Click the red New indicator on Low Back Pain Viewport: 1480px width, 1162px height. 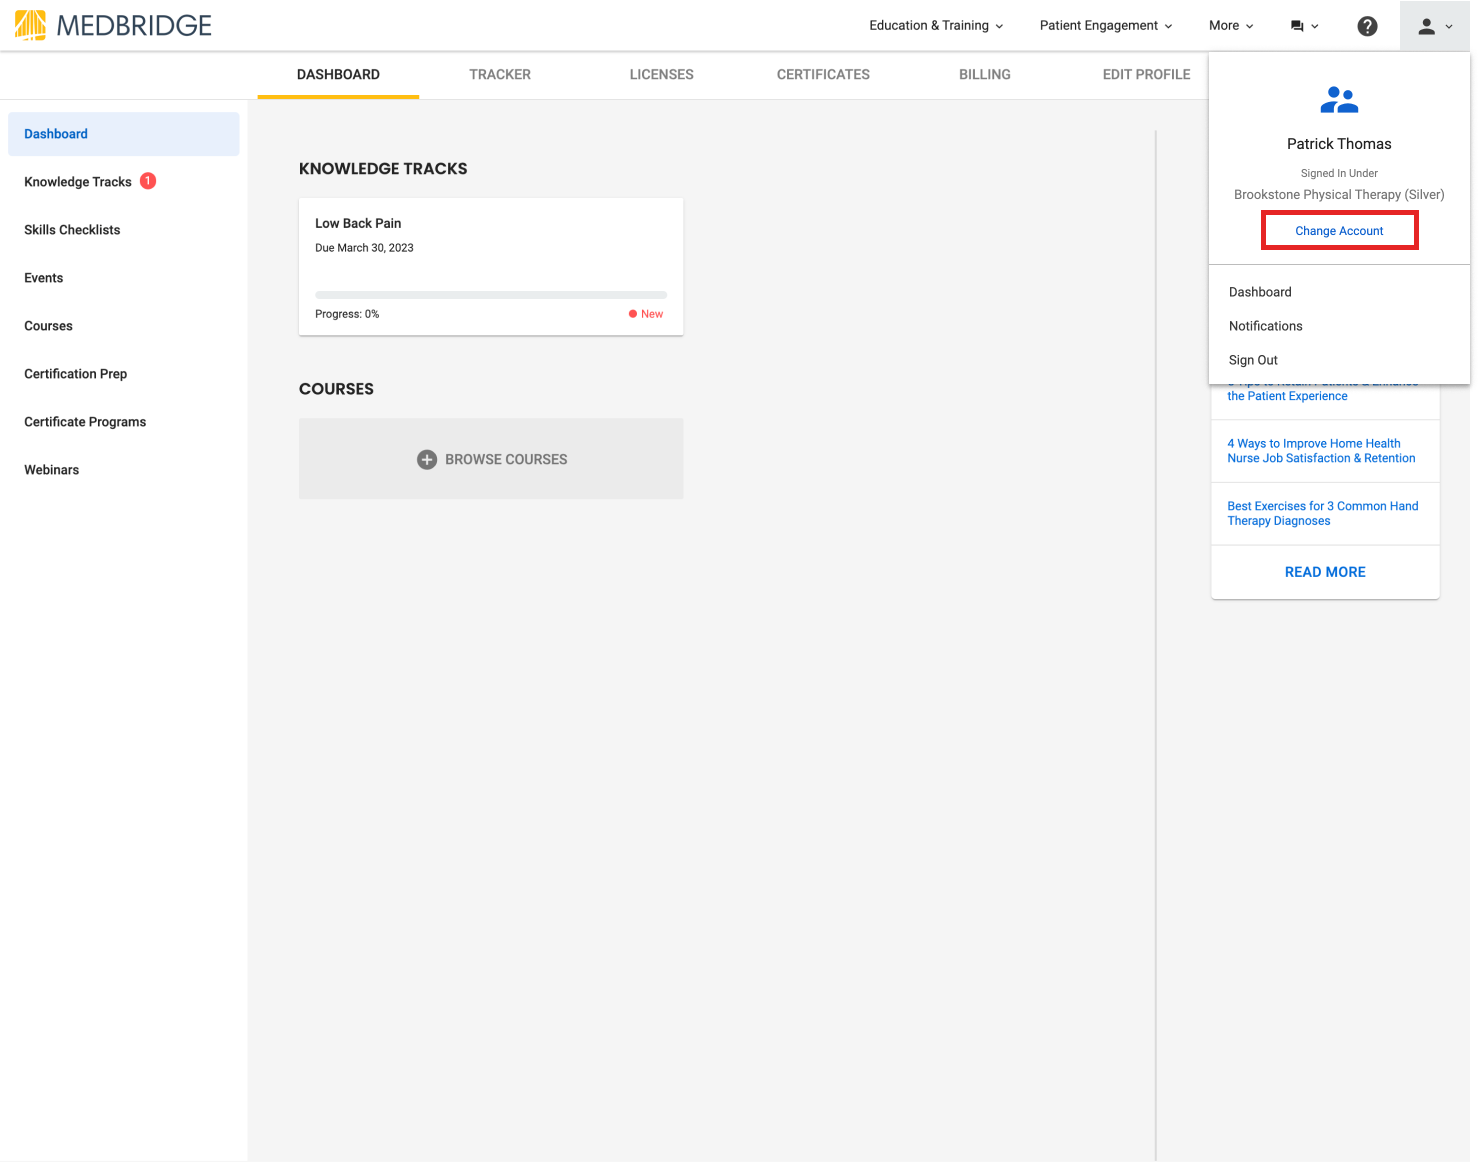click(x=645, y=313)
